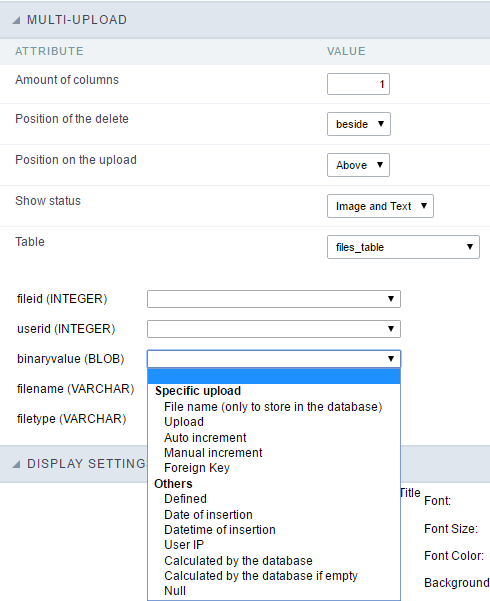Click the userid (INTEGER) label
The image size is (490, 601).
click(66, 328)
